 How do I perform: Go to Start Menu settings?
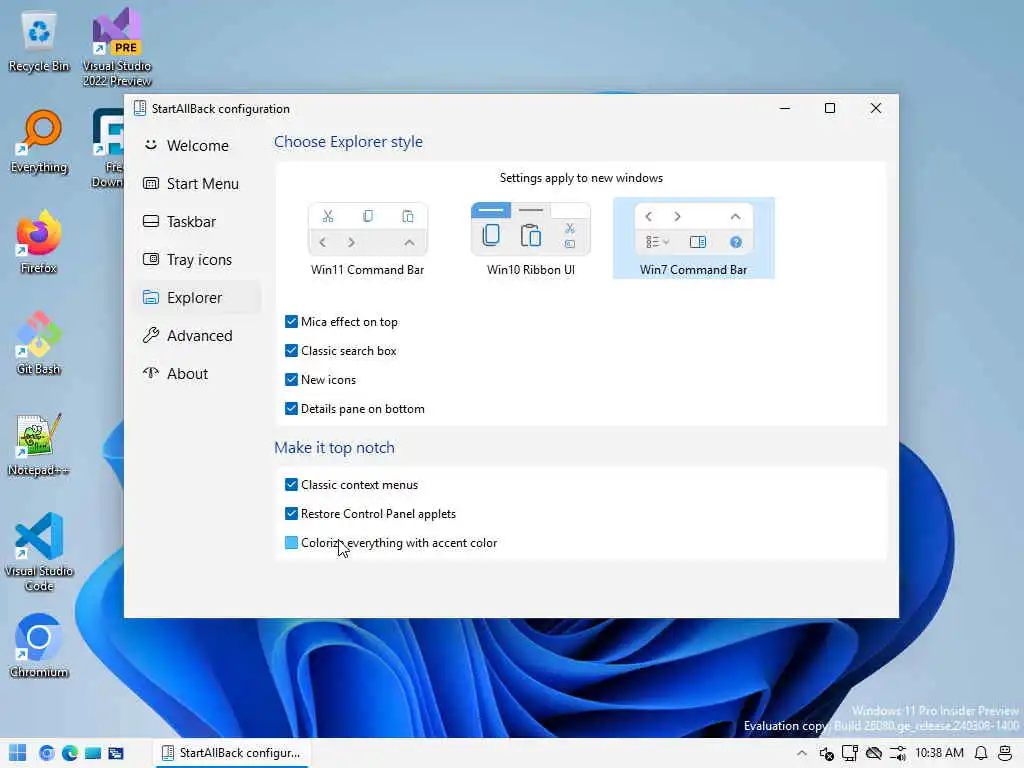pos(198,184)
